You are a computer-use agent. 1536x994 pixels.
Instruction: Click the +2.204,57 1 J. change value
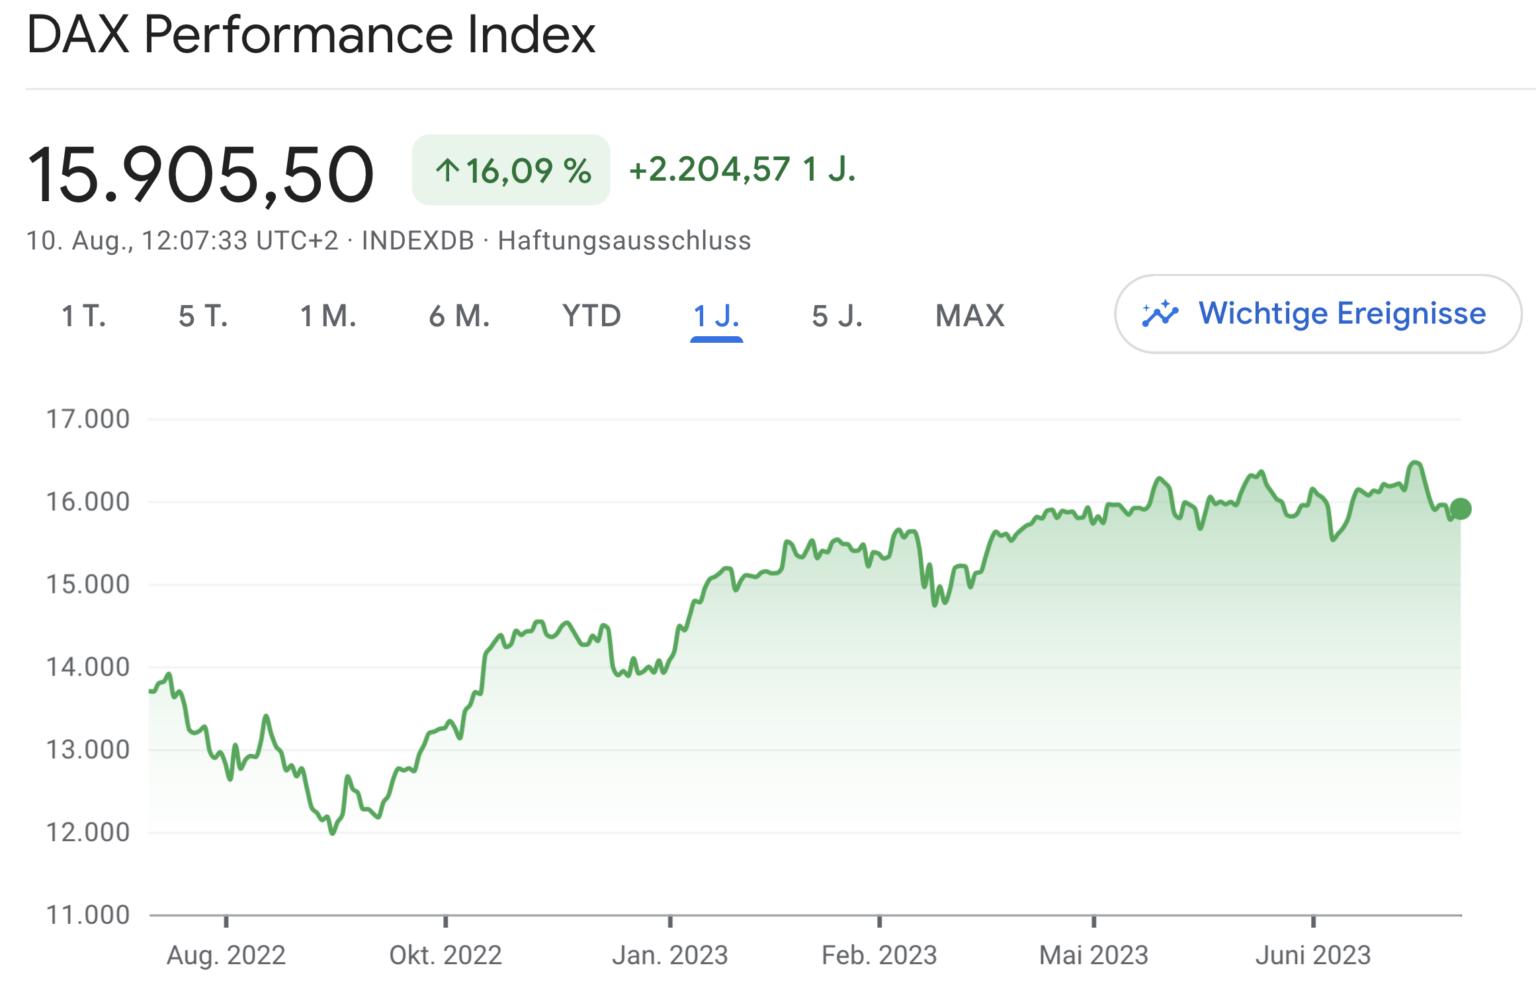(x=742, y=169)
